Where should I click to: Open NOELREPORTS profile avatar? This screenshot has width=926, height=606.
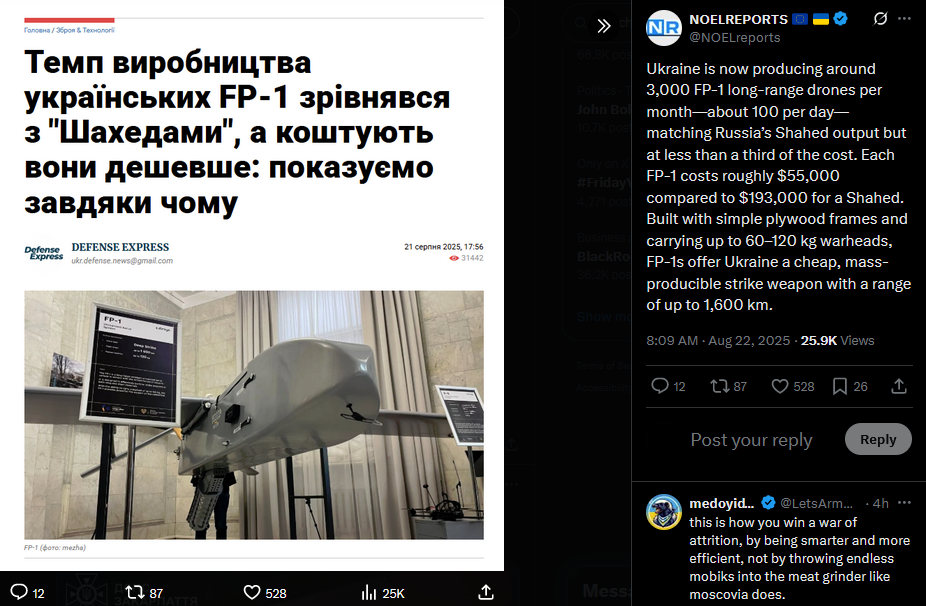[664, 28]
